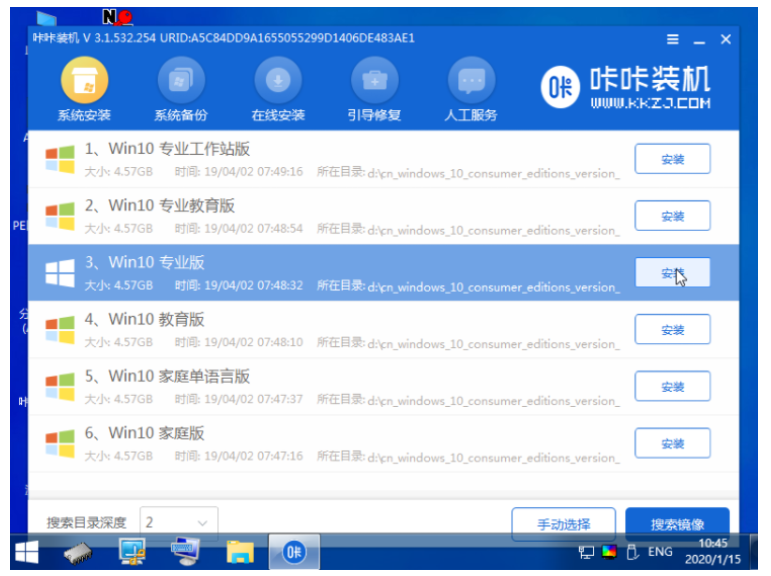Open the network icon in system tray

click(586, 552)
